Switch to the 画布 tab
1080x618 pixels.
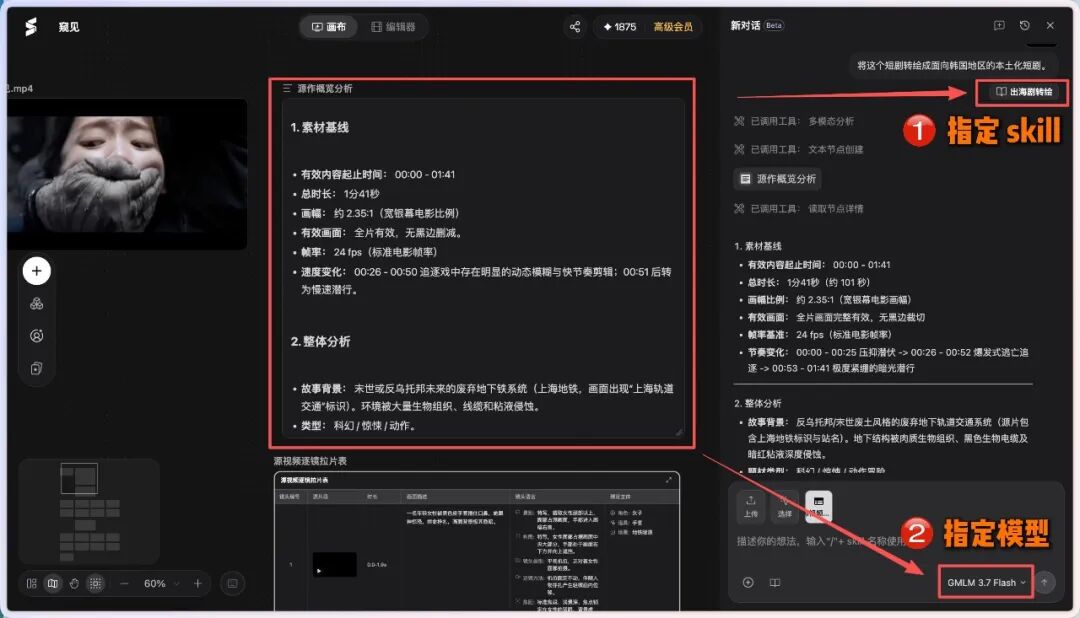329,27
